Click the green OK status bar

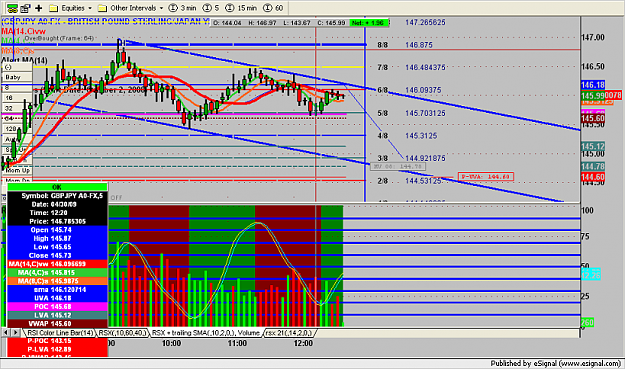point(57,187)
